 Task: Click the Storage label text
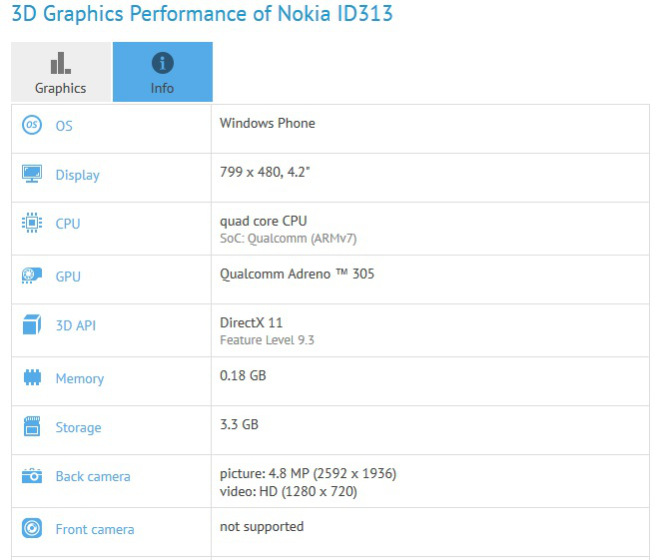[78, 427]
